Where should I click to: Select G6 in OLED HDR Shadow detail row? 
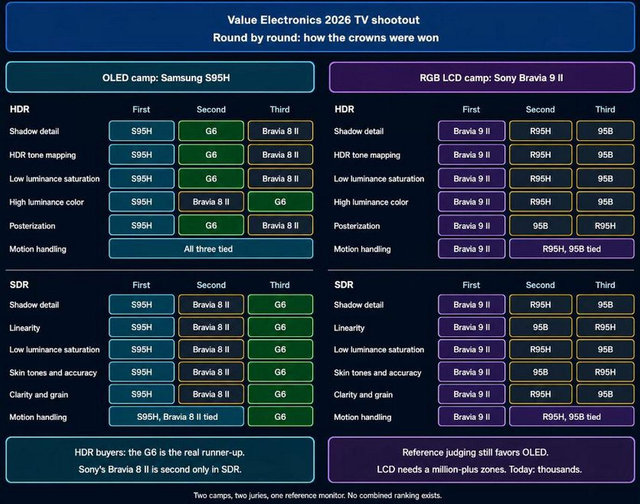(211, 131)
